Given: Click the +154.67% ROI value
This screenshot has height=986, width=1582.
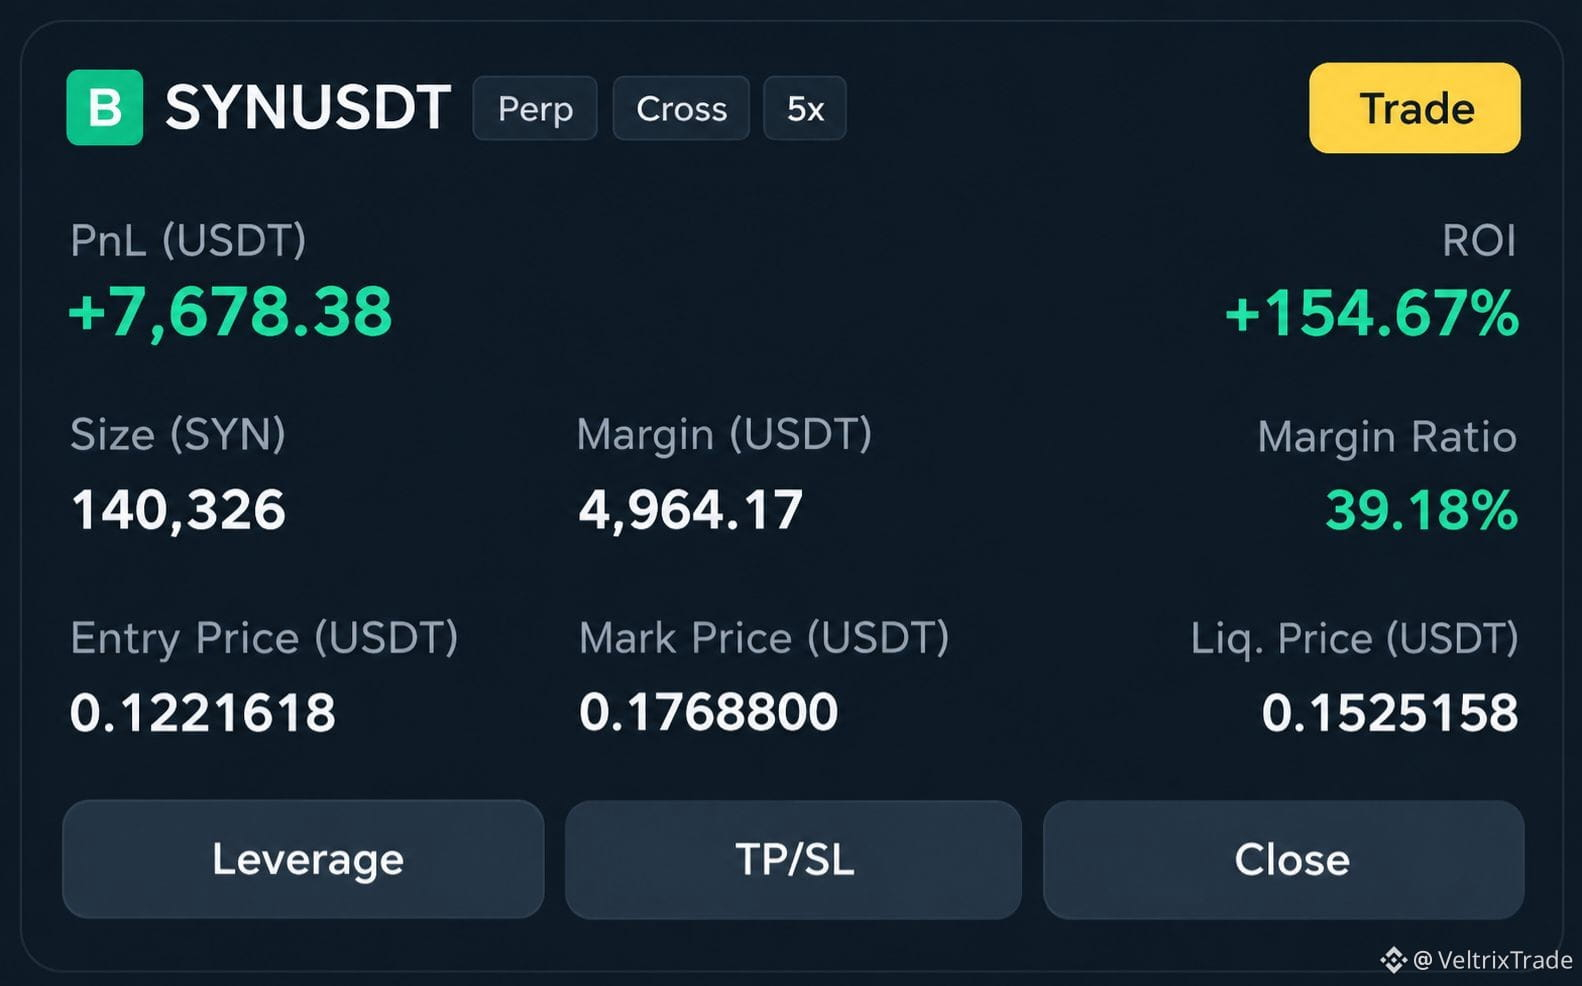Looking at the screenshot, I should pos(1372,313).
